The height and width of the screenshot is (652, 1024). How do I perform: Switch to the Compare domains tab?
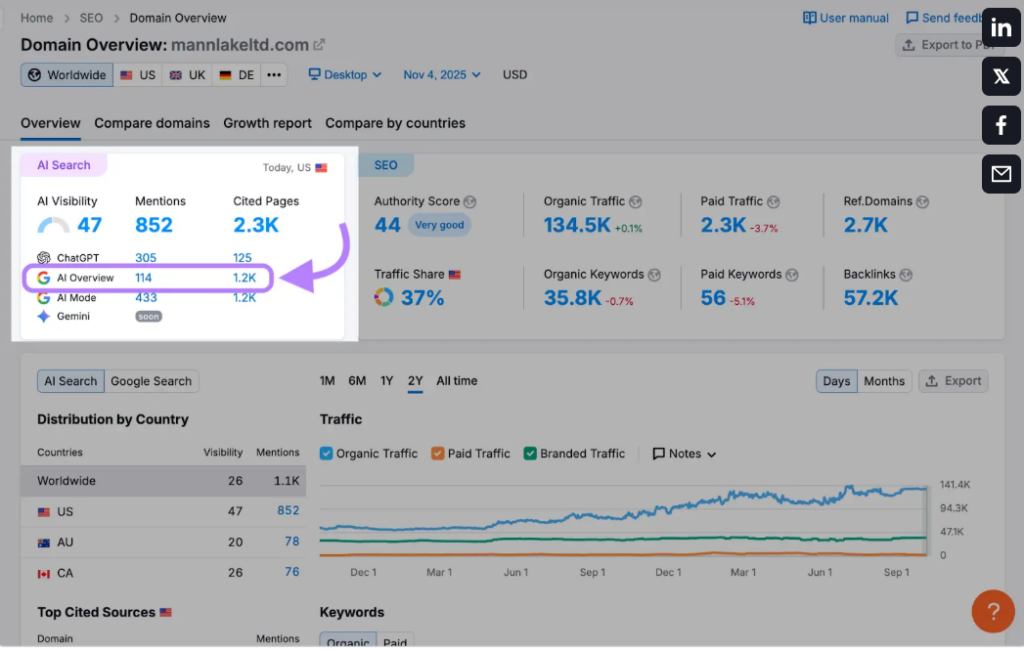click(x=152, y=123)
